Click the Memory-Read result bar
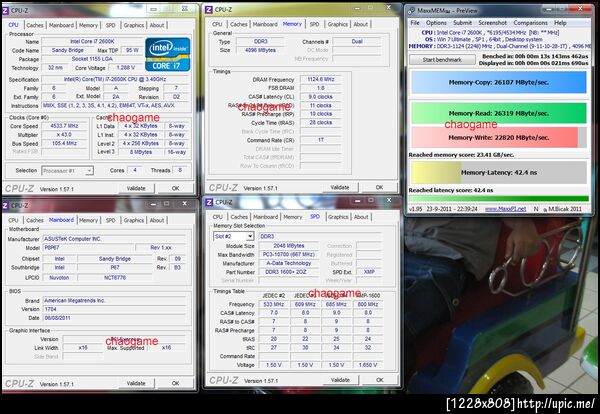 click(499, 113)
